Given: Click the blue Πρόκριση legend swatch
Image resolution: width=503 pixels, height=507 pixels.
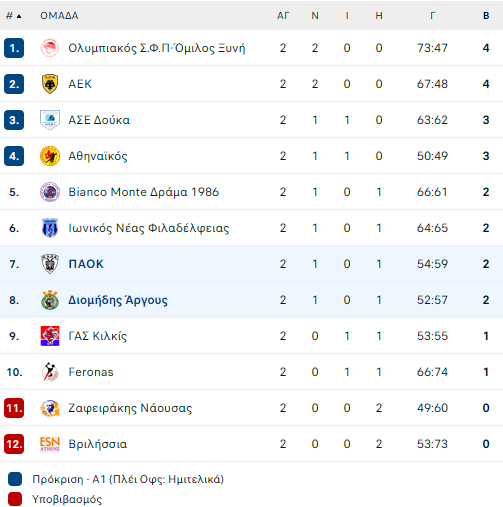Looking at the screenshot, I should (15, 479).
